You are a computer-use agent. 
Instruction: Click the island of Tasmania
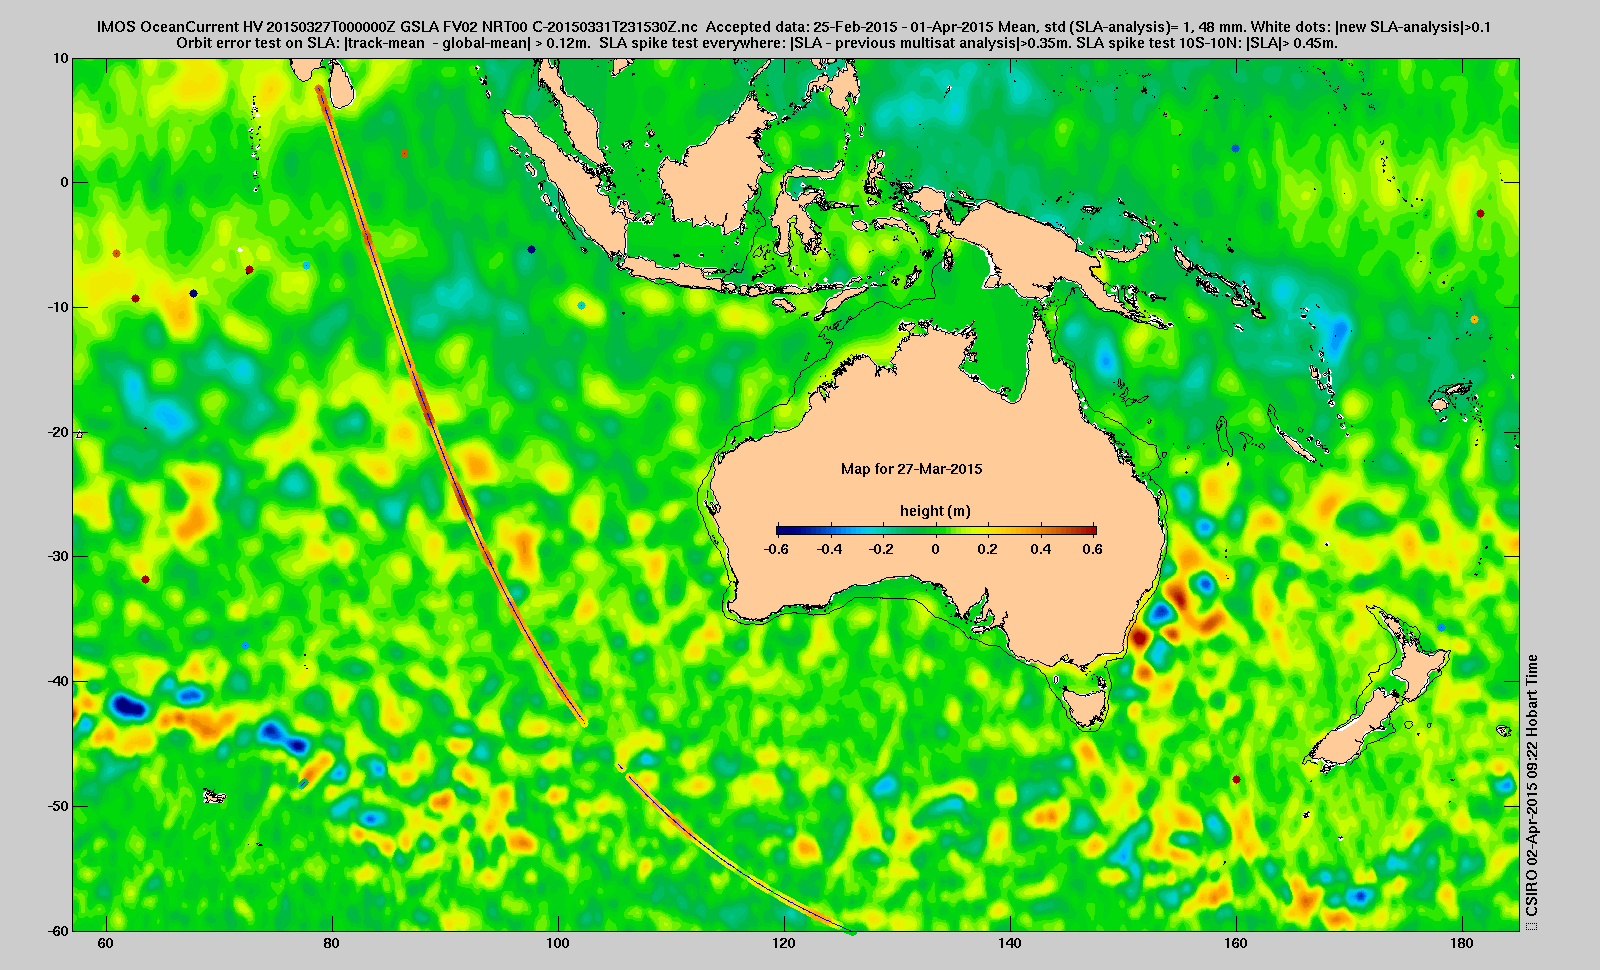(x=1085, y=705)
